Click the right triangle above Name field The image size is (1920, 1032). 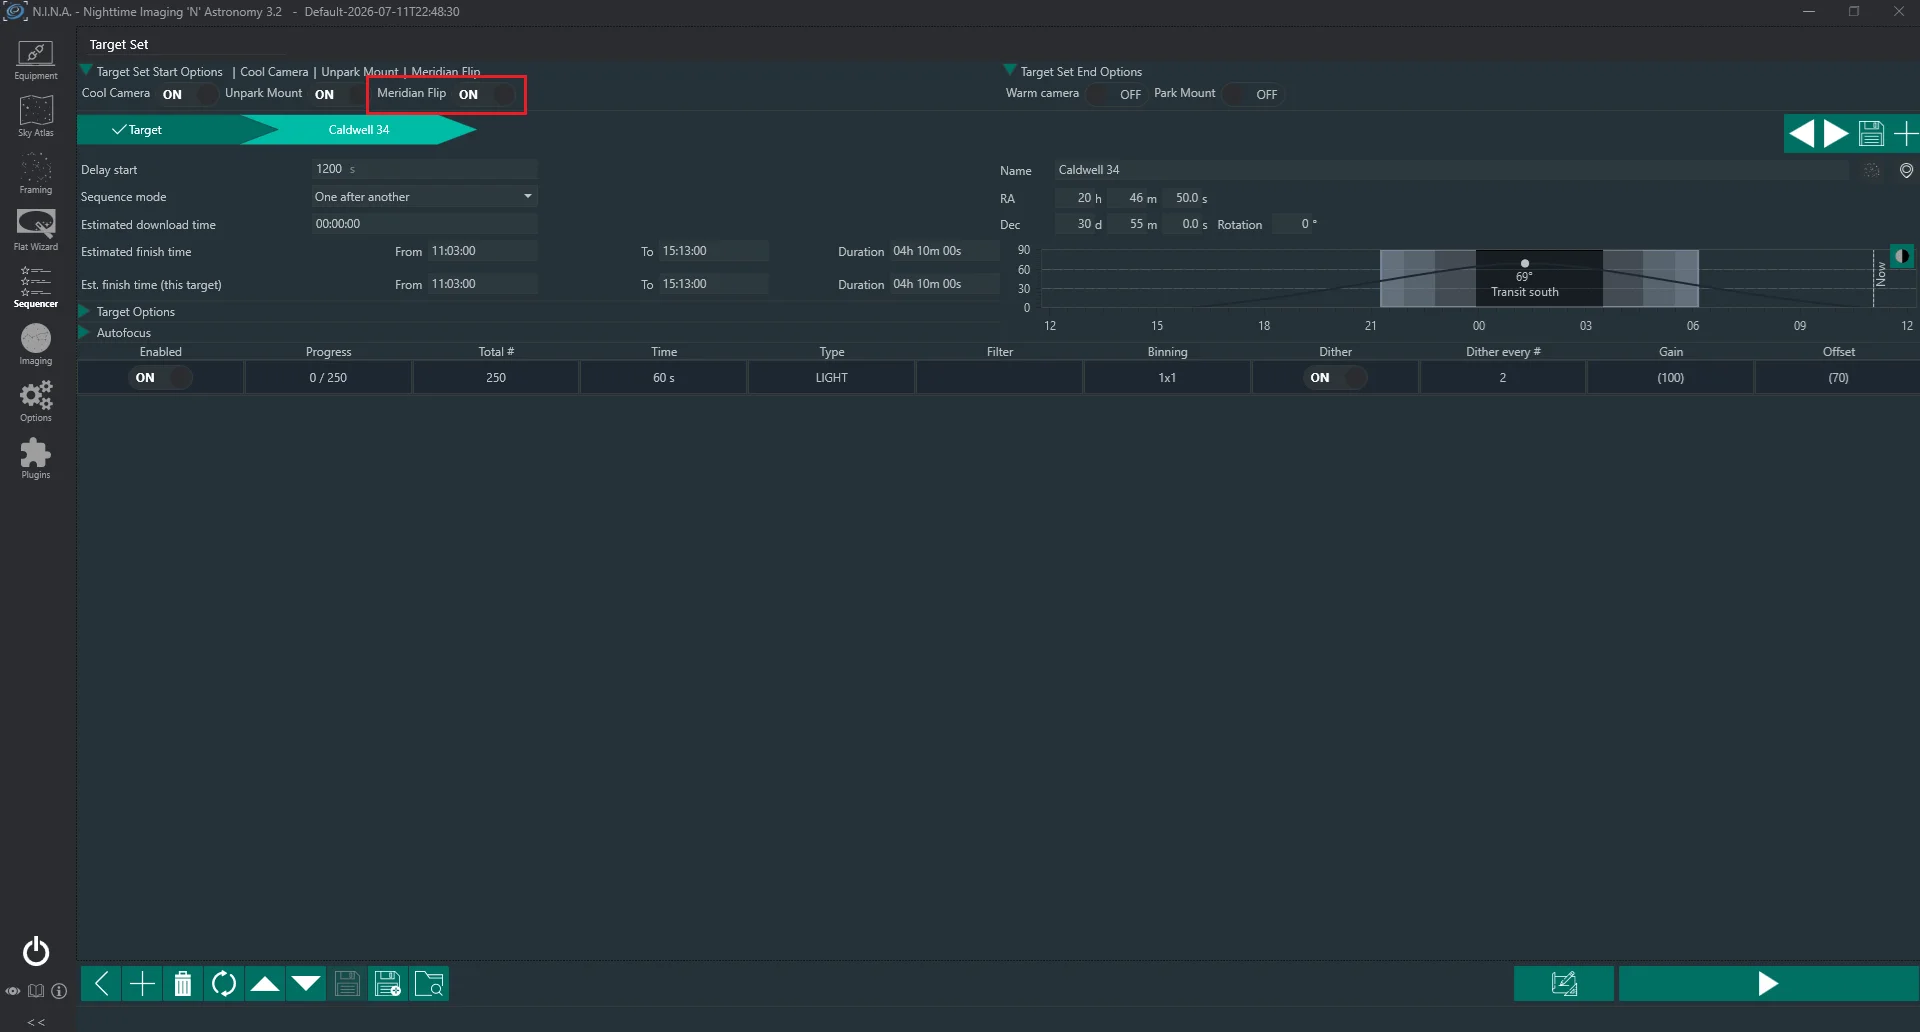tap(1836, 134)
